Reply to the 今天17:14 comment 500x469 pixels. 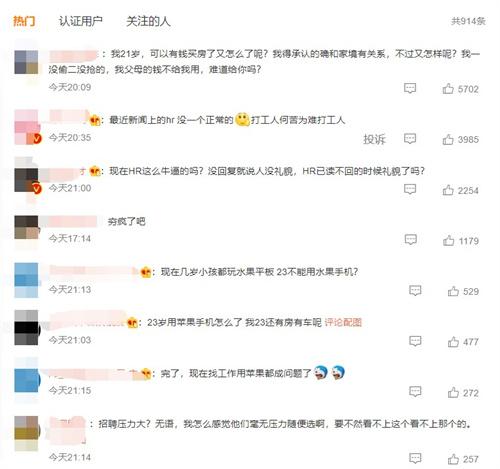[410, 239]
